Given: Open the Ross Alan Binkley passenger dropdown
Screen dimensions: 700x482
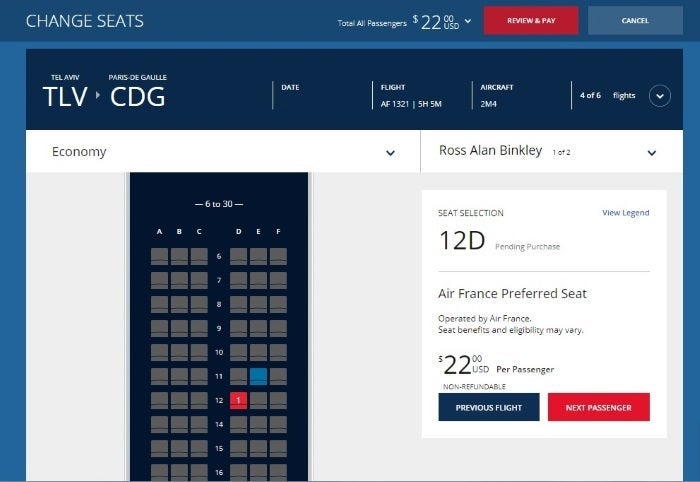Looking at the screenshot, I should (552, 152).
